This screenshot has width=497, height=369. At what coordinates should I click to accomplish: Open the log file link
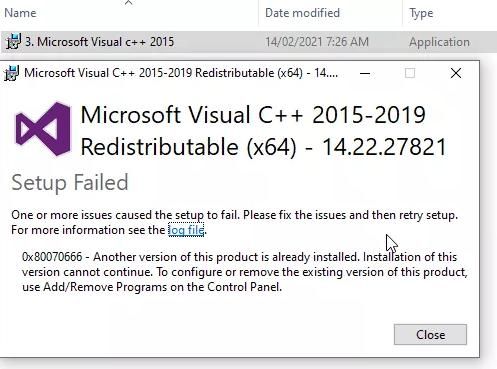point(186,230)
